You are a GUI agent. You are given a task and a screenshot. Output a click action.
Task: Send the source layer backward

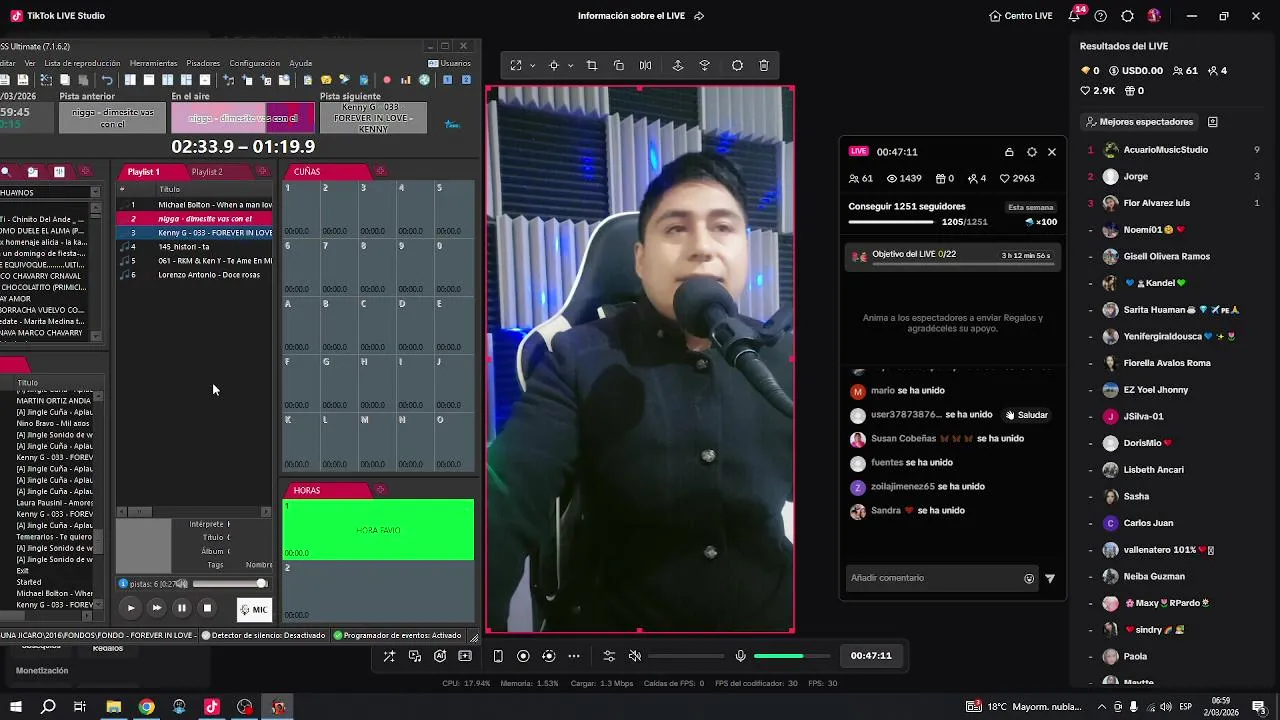tap(705, 66)
